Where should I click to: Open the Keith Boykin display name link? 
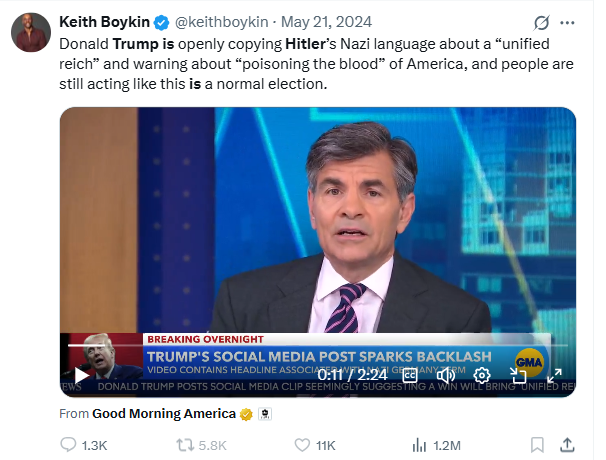click(104, 22)
